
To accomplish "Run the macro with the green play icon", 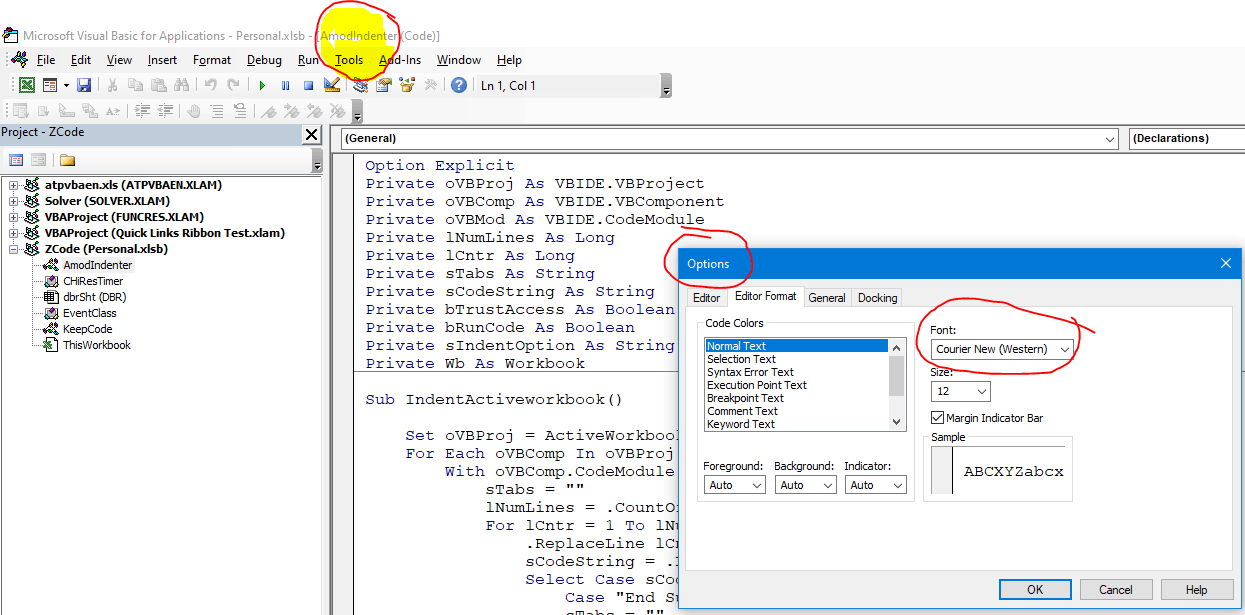I will (x=262, y=85).
